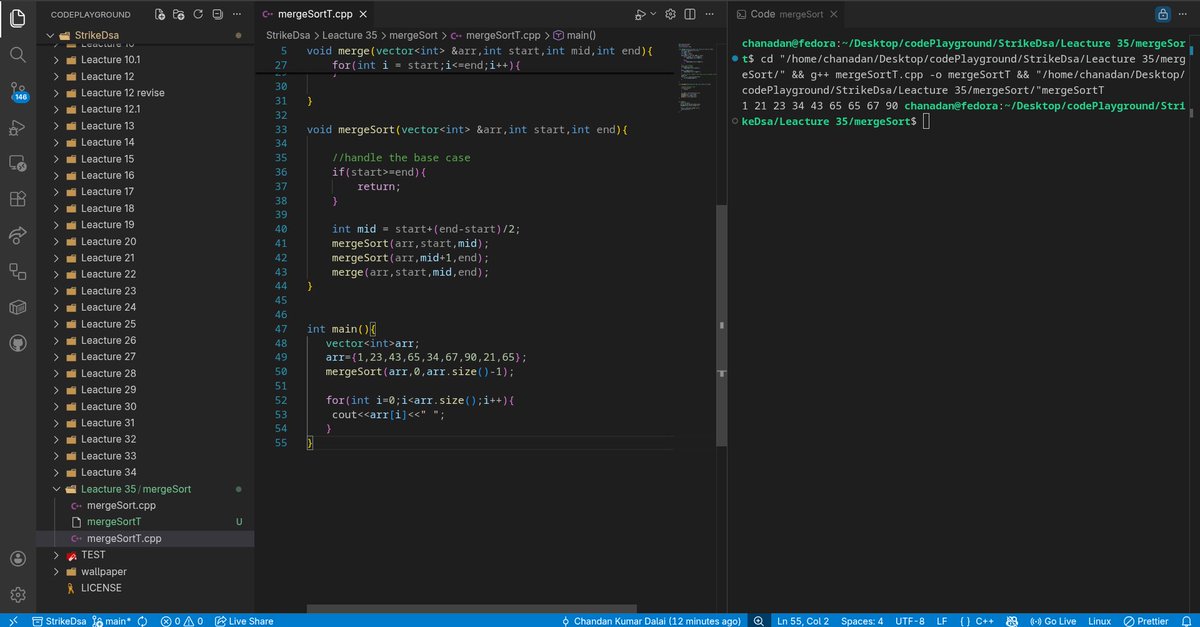Open the Explorer view in the activity bar
Image resolution: width=1200 pixels, height=627 pixels.
(x=17, y=17)
